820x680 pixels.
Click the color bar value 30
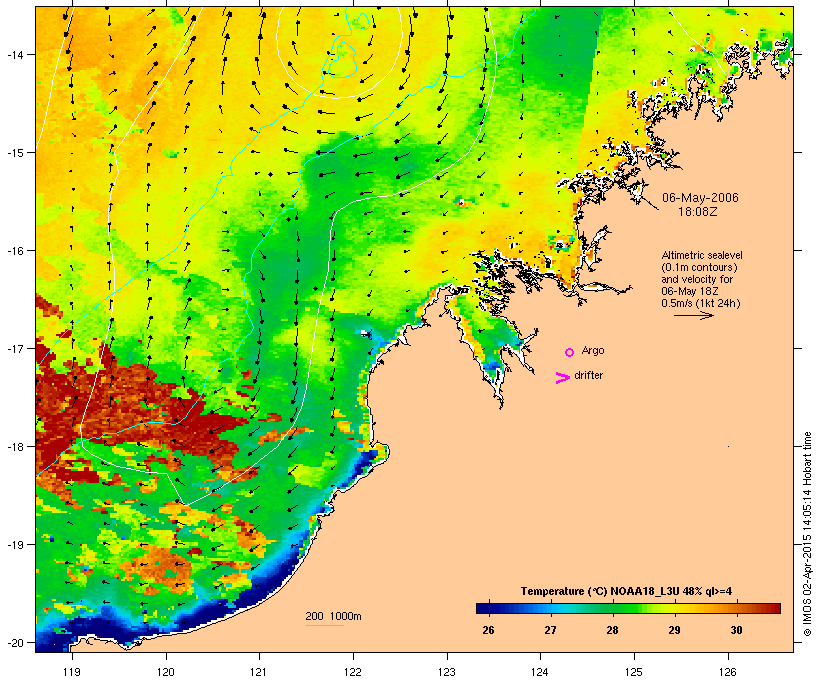coord(736,630)
